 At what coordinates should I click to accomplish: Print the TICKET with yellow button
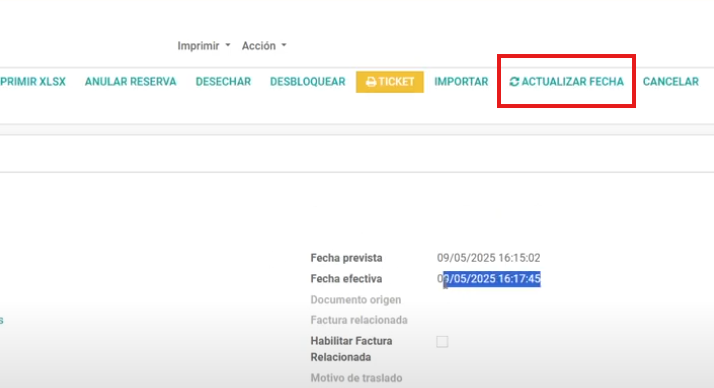coord(390,82)
